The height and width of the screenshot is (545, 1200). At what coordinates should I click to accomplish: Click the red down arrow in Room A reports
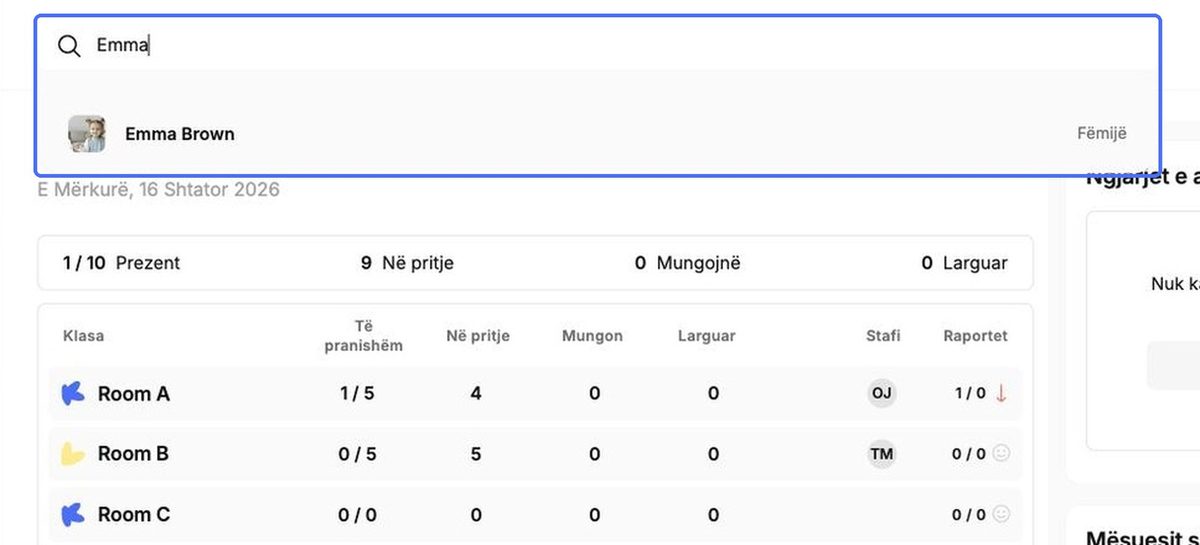pos(1001,393)
